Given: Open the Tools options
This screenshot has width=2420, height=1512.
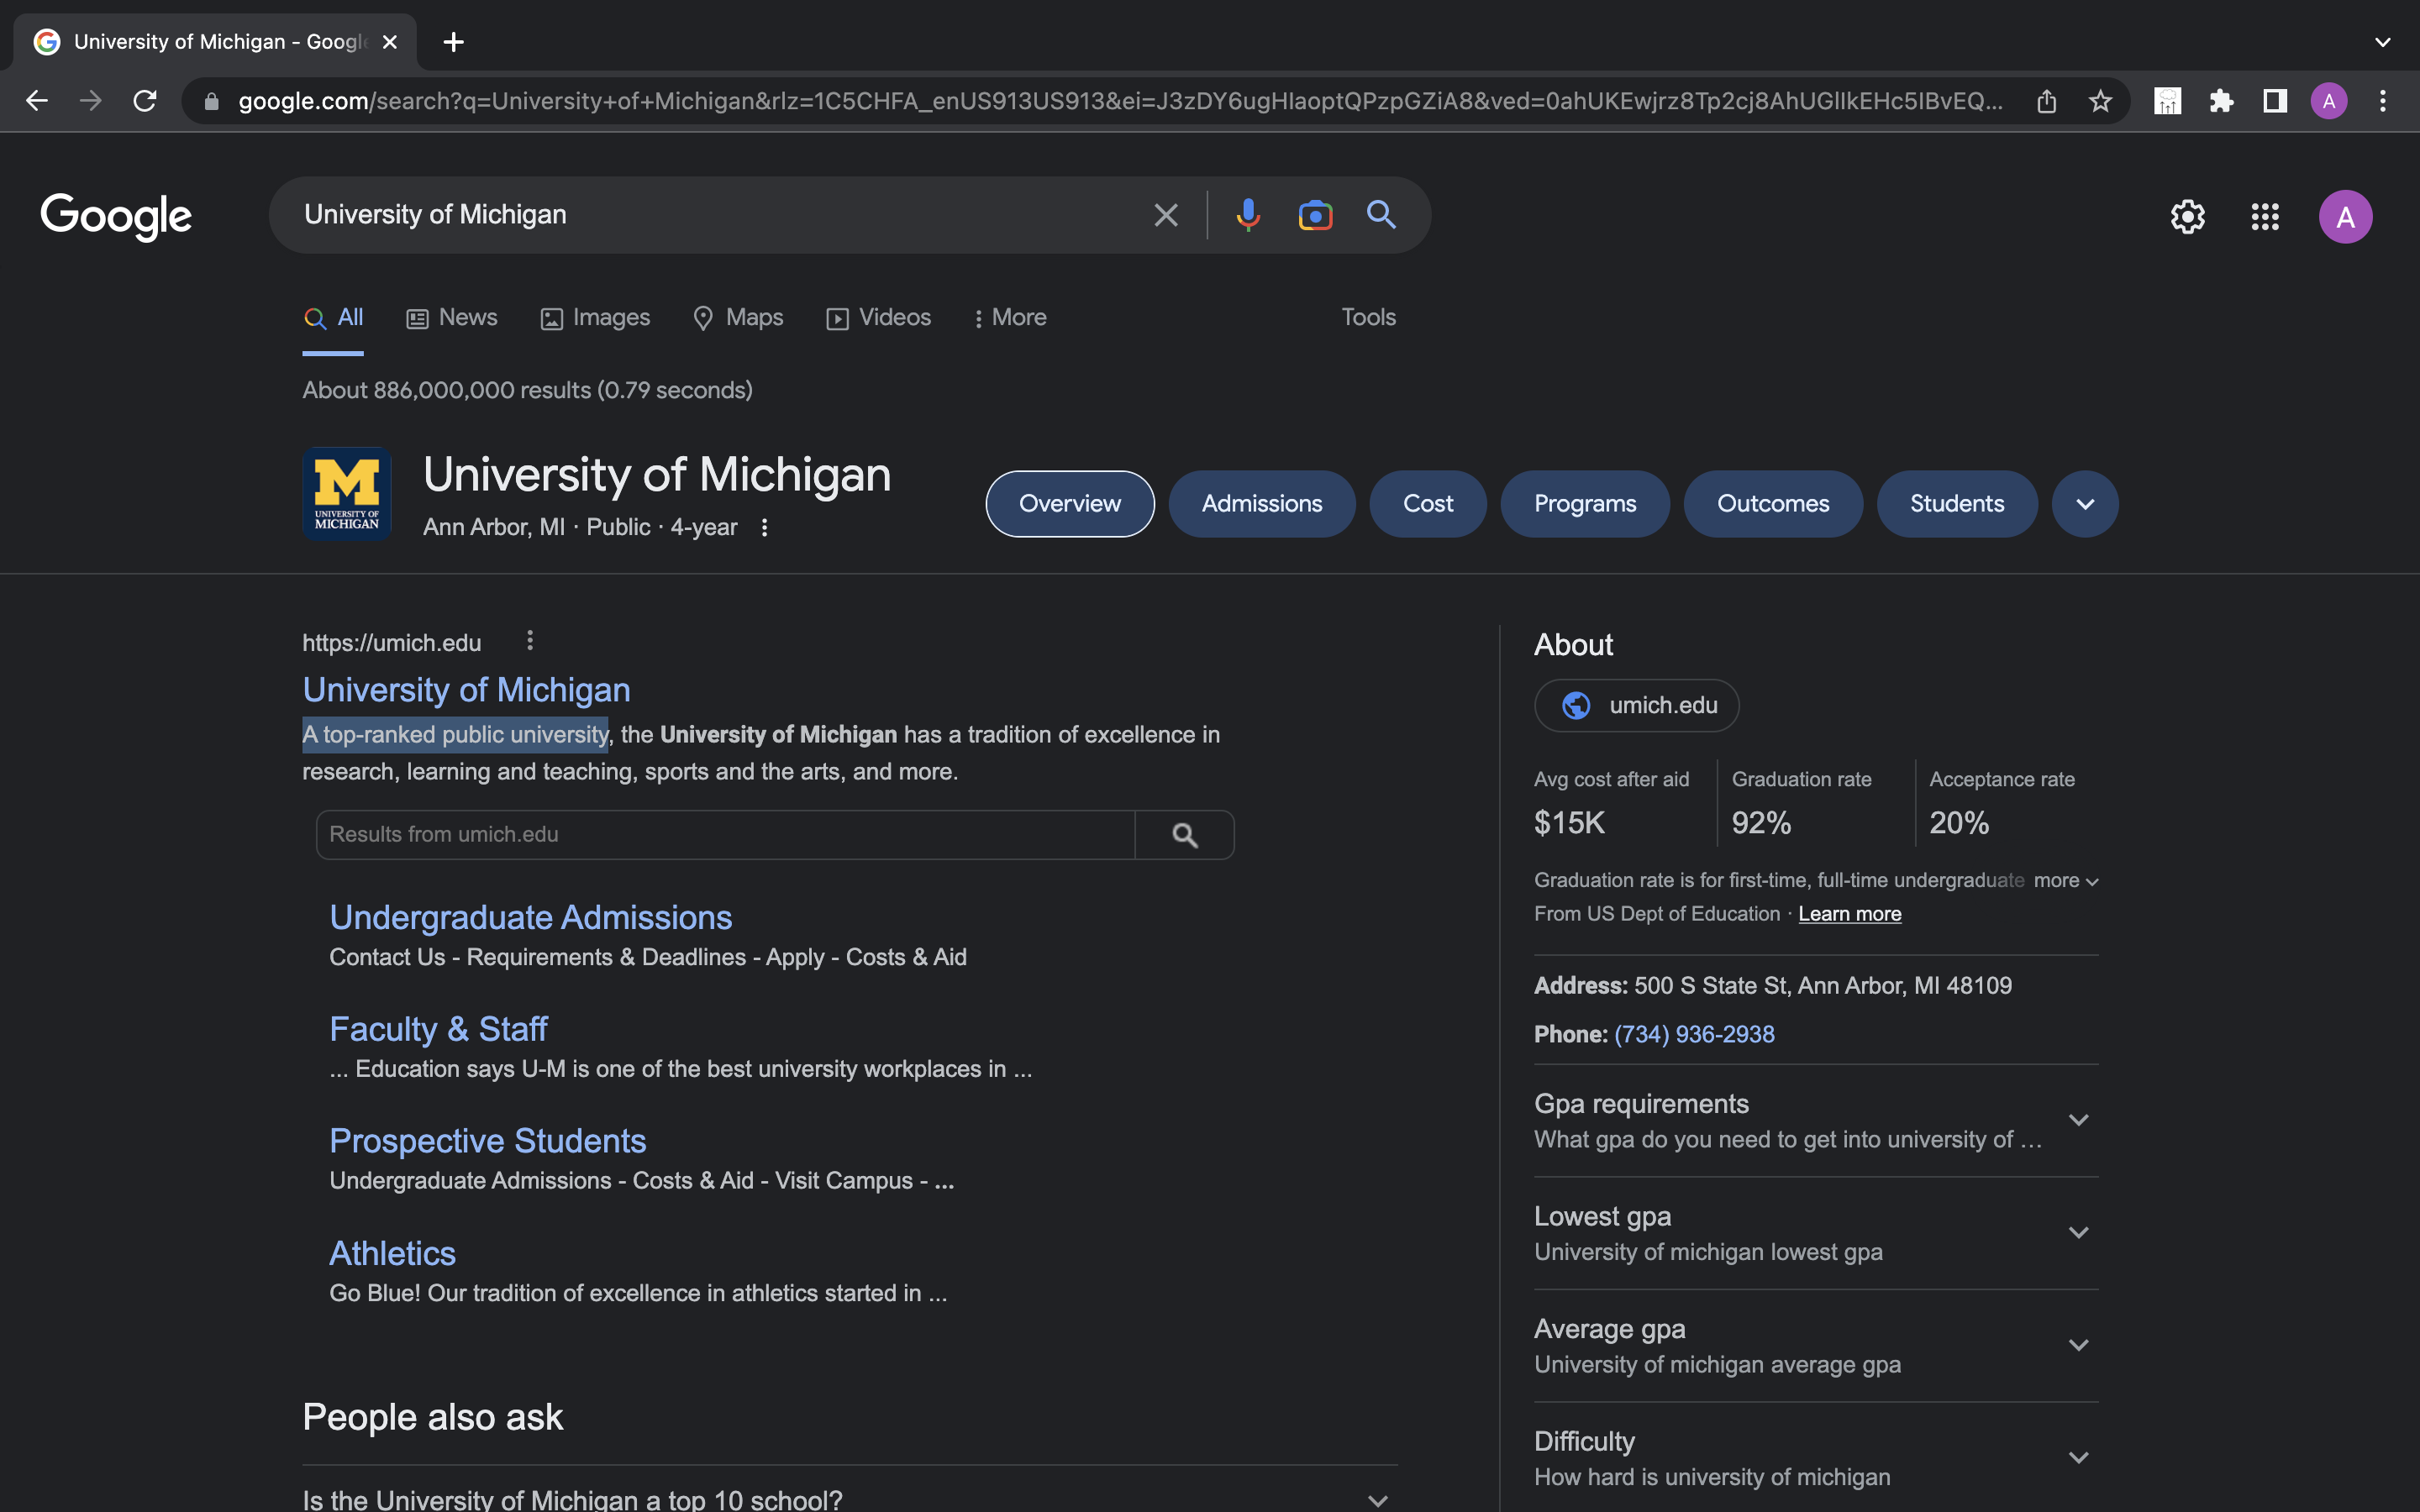Looking at the screenshot, I should pyautogui.click(x=1367, y=317).
